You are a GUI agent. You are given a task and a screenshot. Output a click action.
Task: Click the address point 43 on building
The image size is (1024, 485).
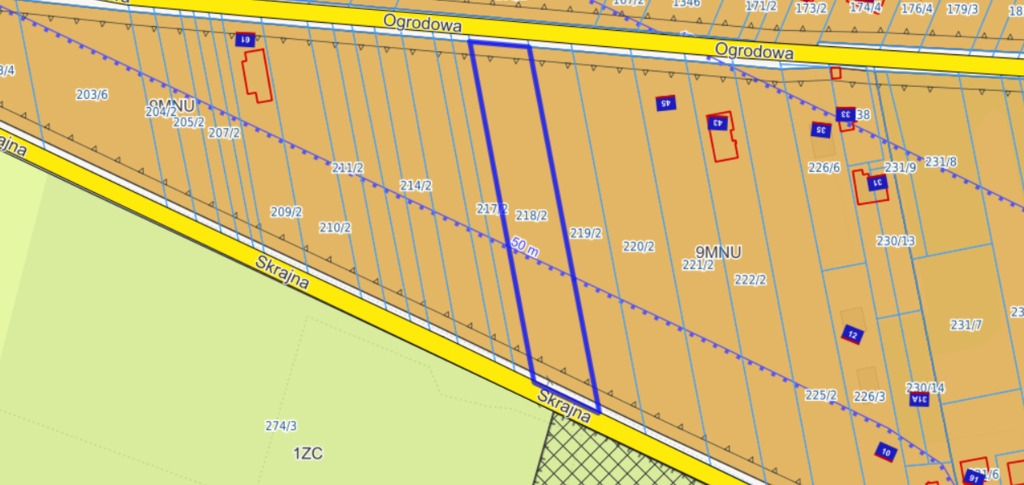point(718,123)
